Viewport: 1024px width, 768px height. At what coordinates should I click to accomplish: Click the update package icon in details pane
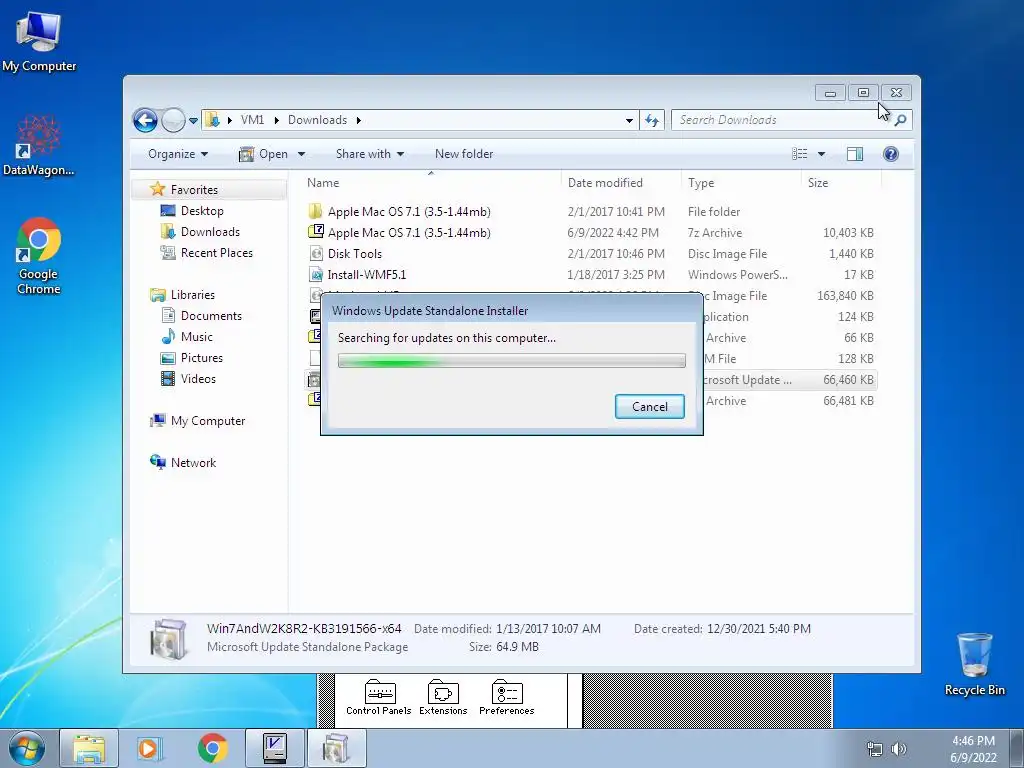click(x=168, y=638)
